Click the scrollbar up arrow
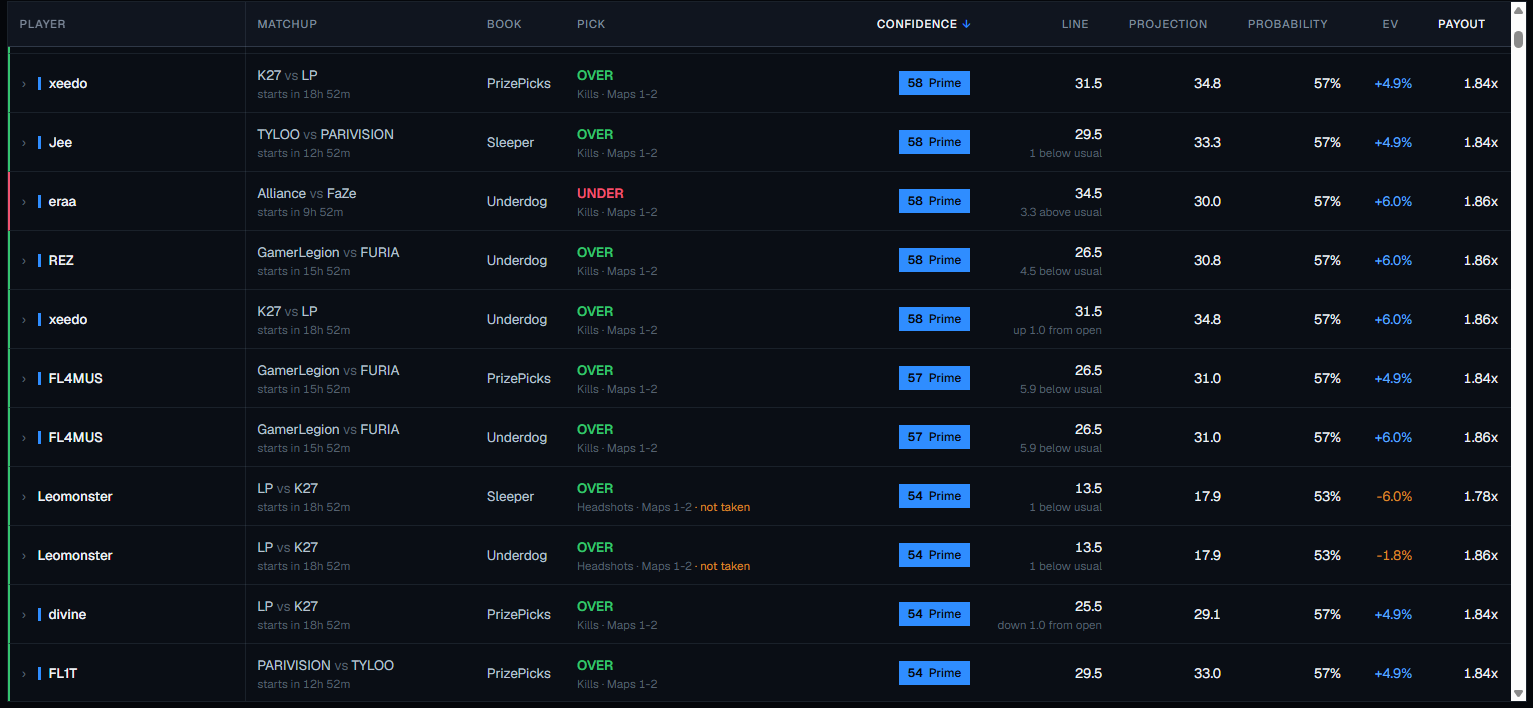This screenshot has width=1533, height=708. [x=1518, y=12]
